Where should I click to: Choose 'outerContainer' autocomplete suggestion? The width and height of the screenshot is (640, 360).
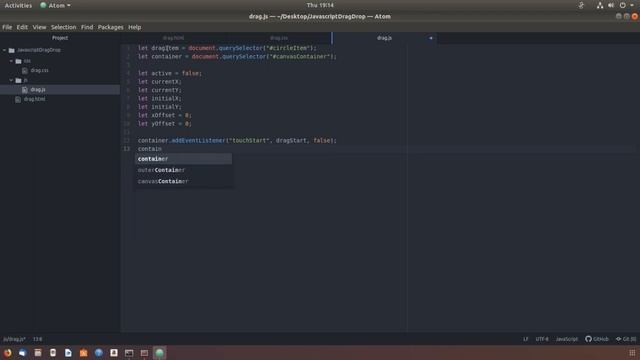click(184, 170)
